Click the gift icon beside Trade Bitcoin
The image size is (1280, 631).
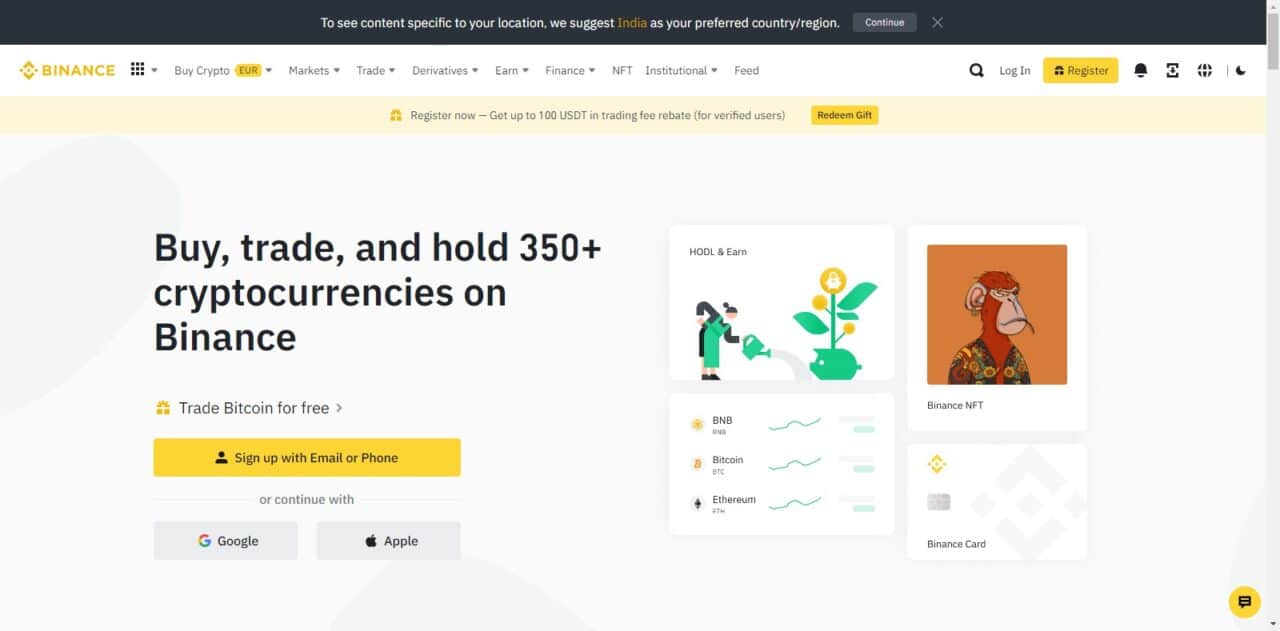click(162, 408)
